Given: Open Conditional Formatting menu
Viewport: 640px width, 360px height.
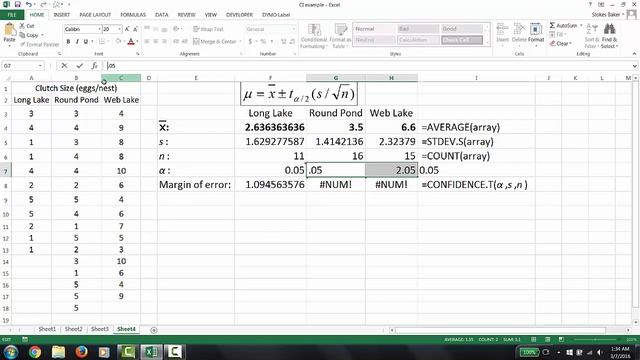Looking at the screenshot, I should click(313, 36).
